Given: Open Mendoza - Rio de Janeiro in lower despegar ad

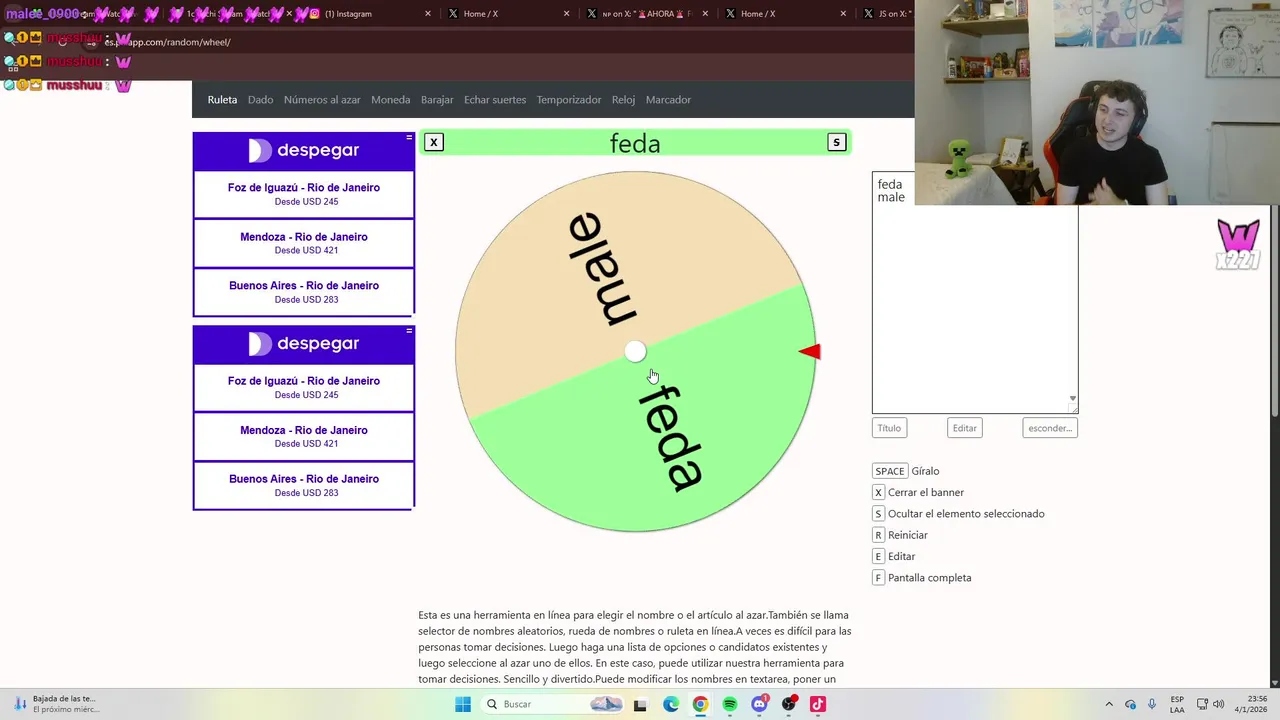Looking at the screenshot, I should (303, 436).
